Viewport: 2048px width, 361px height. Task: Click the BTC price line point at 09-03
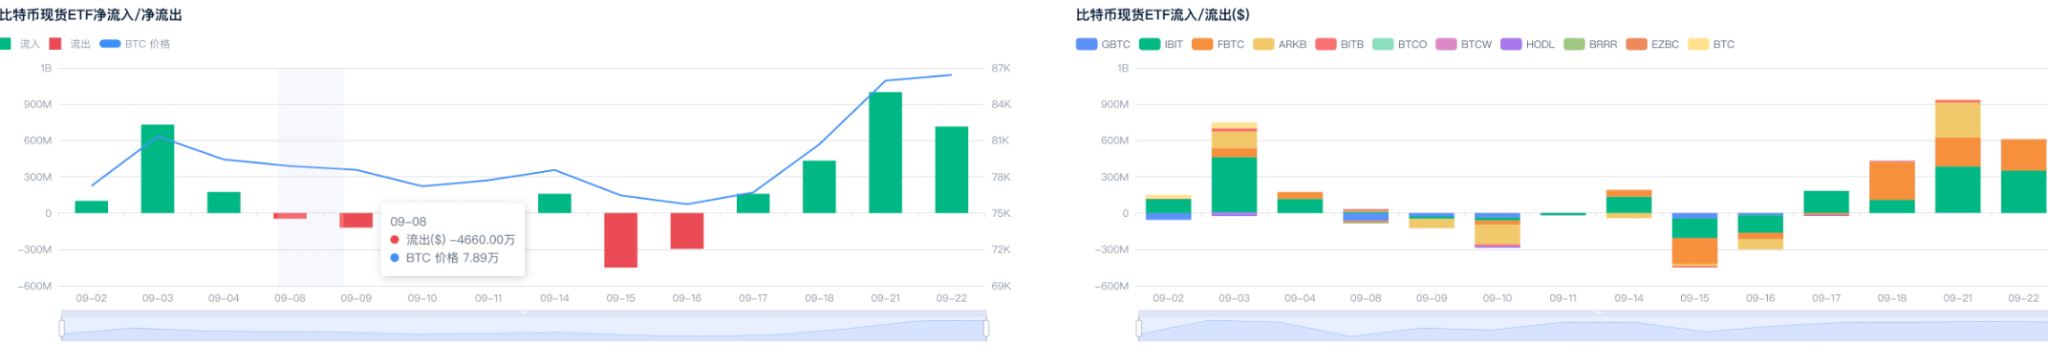157,136
